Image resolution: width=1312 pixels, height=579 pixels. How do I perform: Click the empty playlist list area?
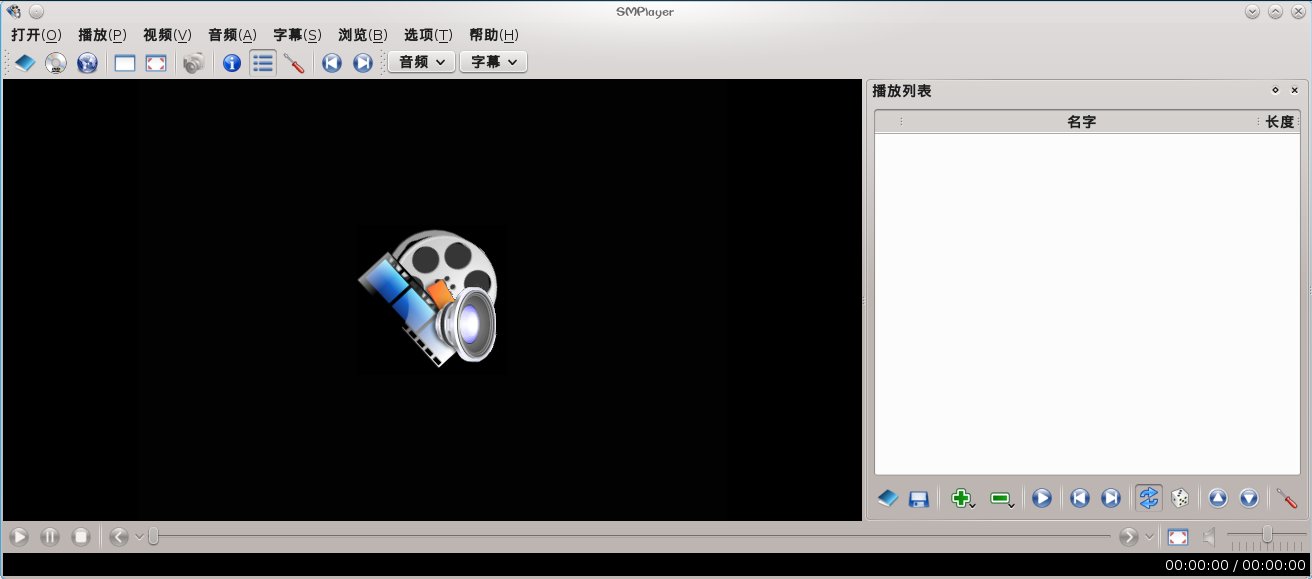tap(1087, 304)
